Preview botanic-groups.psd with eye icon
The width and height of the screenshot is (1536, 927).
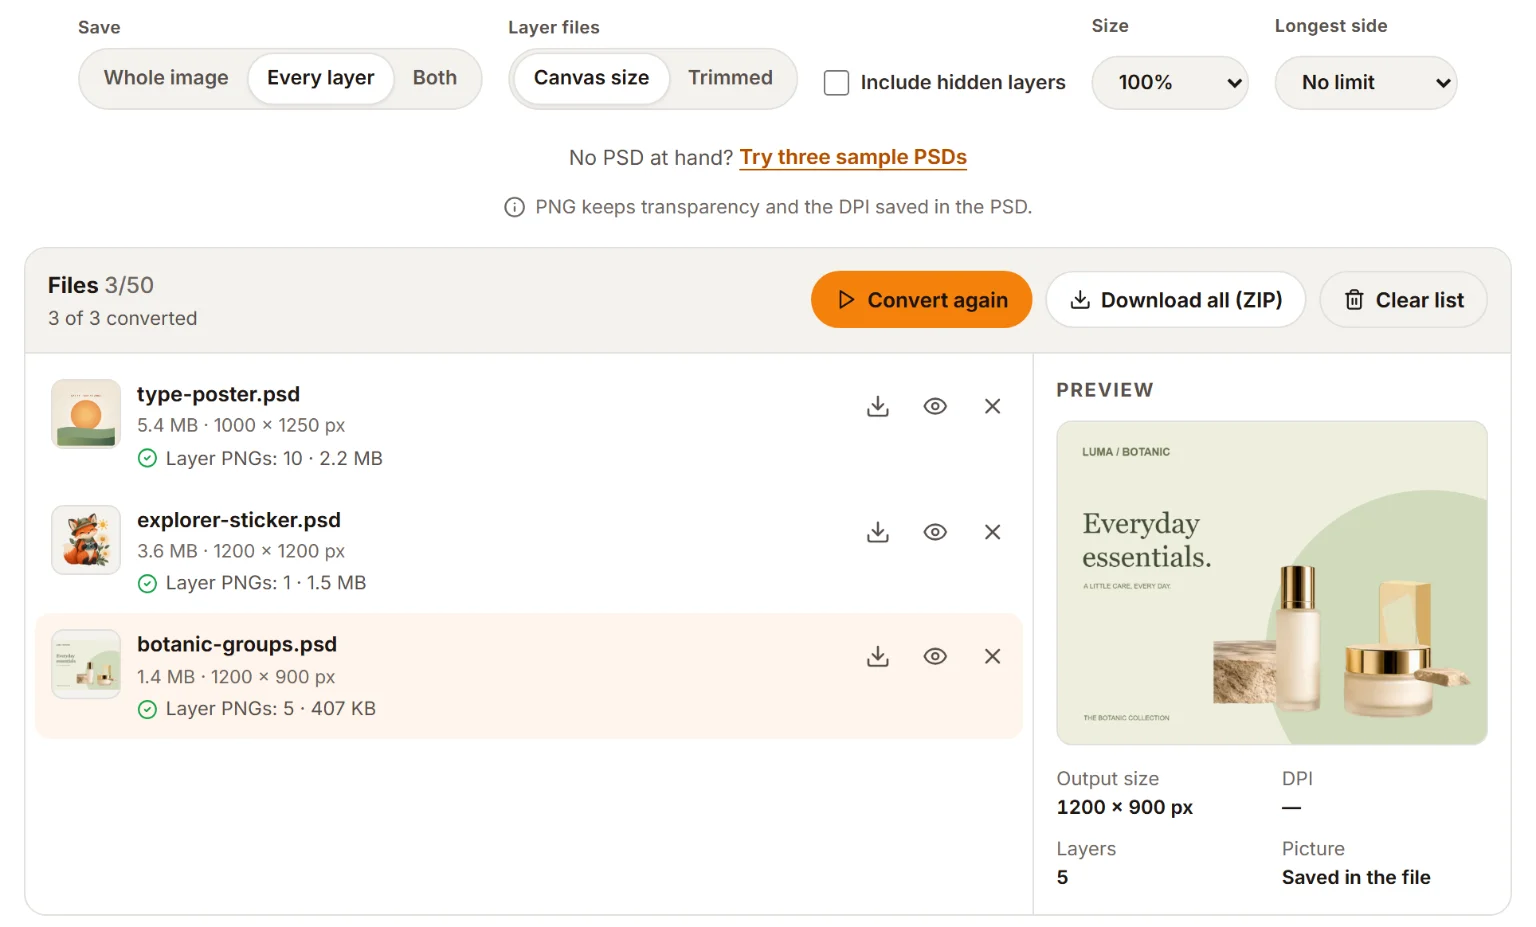935,656
